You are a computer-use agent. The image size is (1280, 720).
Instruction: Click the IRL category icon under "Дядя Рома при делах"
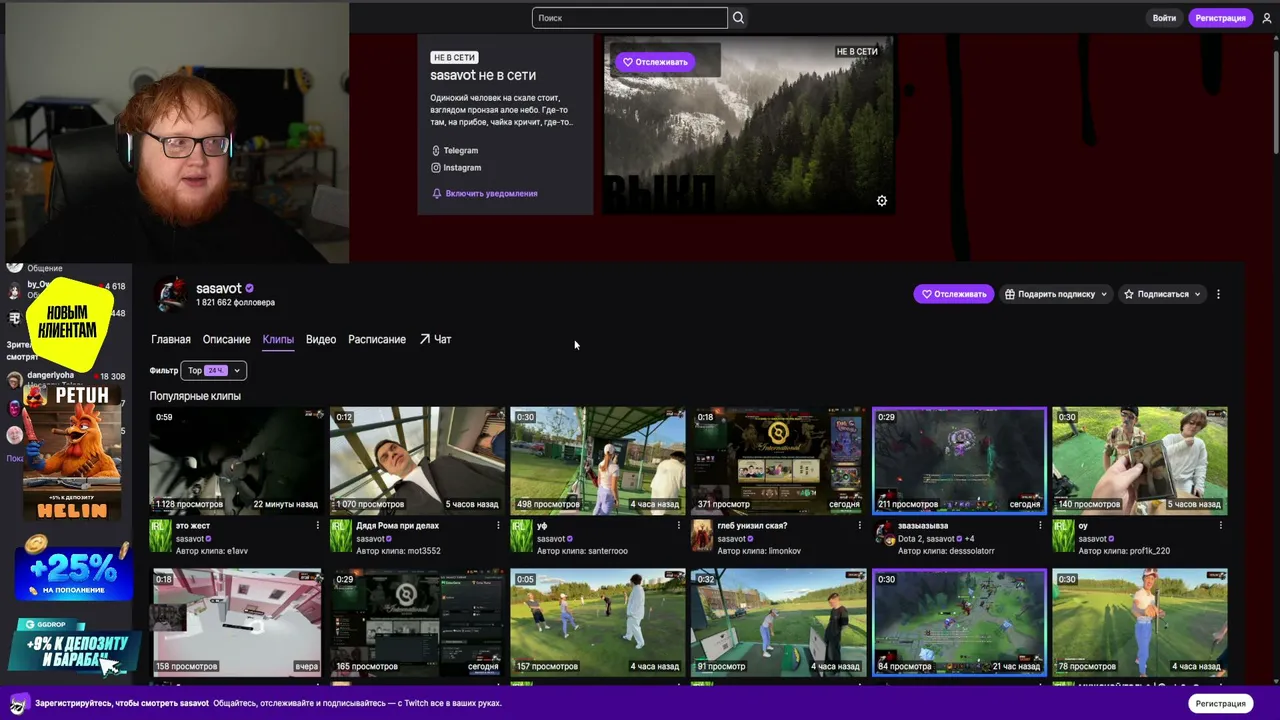(341, 537)
